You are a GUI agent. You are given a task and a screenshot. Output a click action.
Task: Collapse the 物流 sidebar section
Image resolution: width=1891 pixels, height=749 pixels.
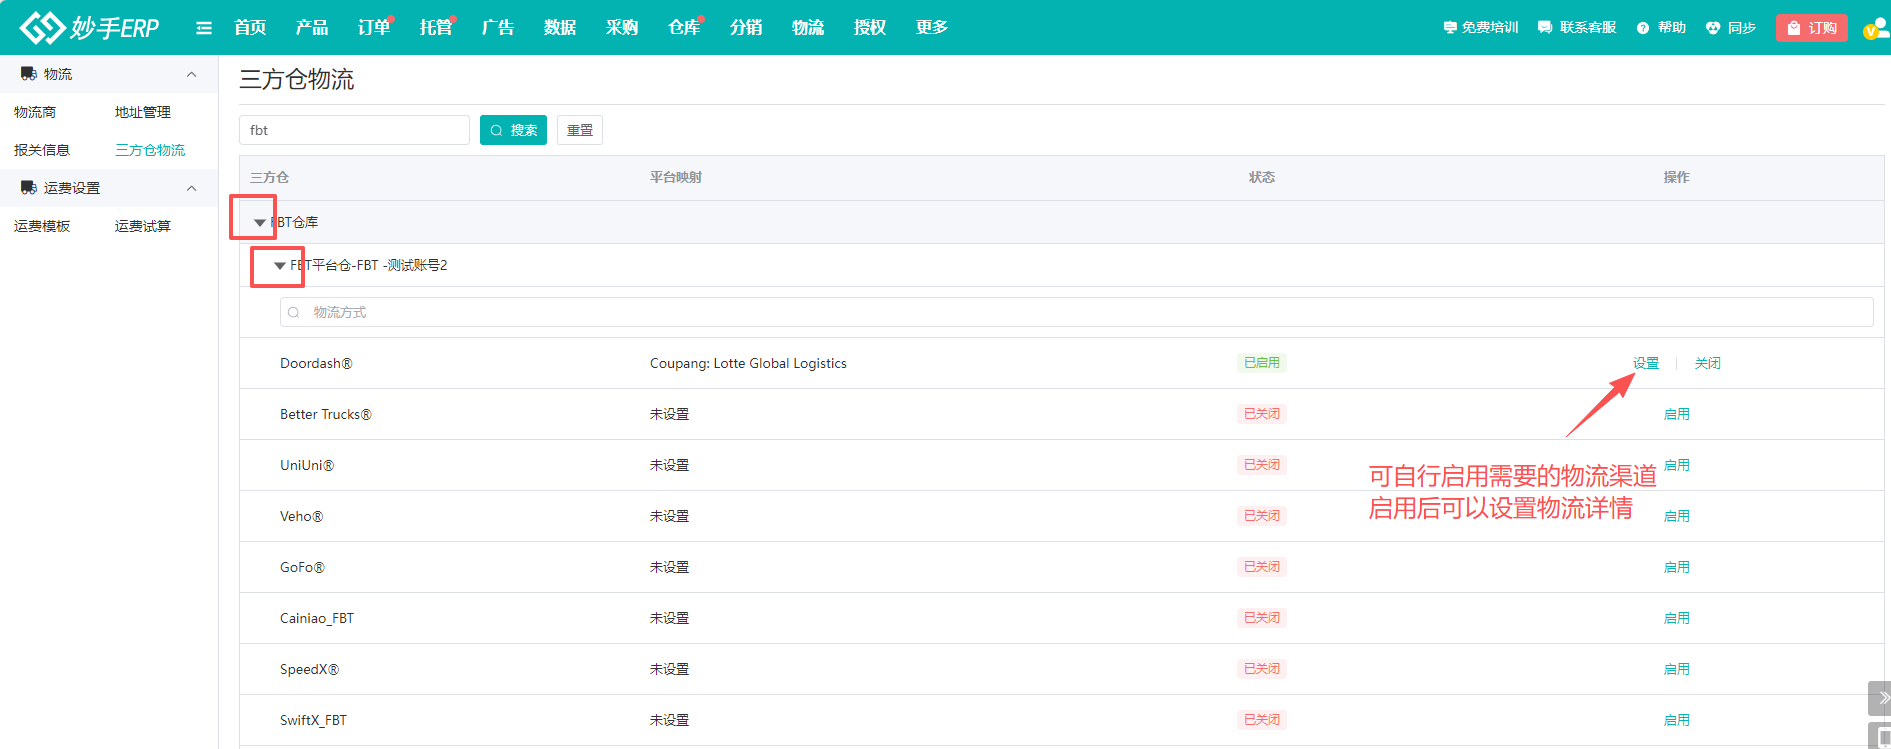tap(192, 74)
